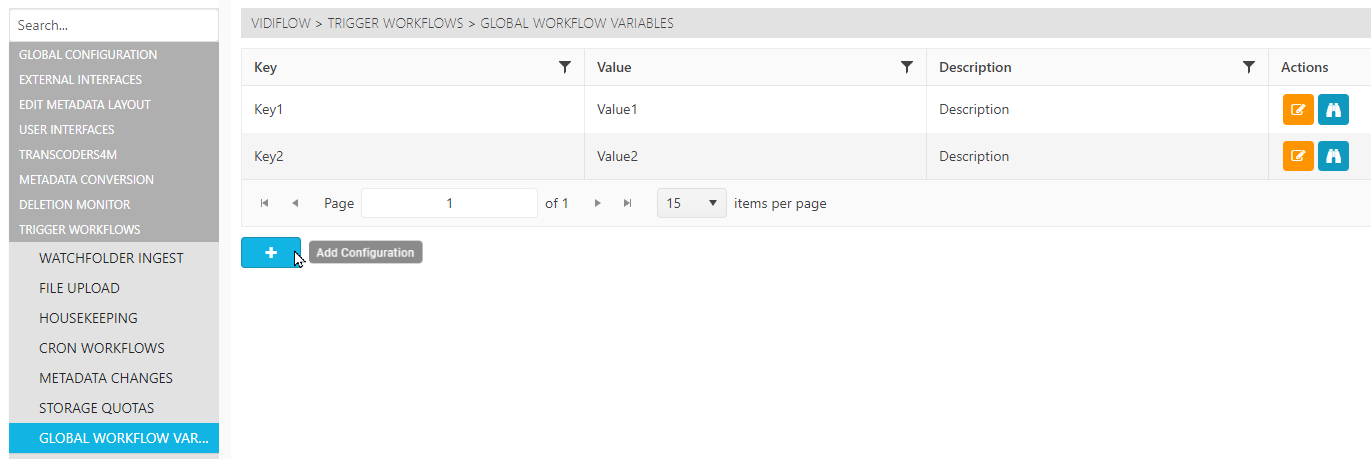The image size is (1371, 459).
Task: Open the Value column filter
Action: (907, 67)
